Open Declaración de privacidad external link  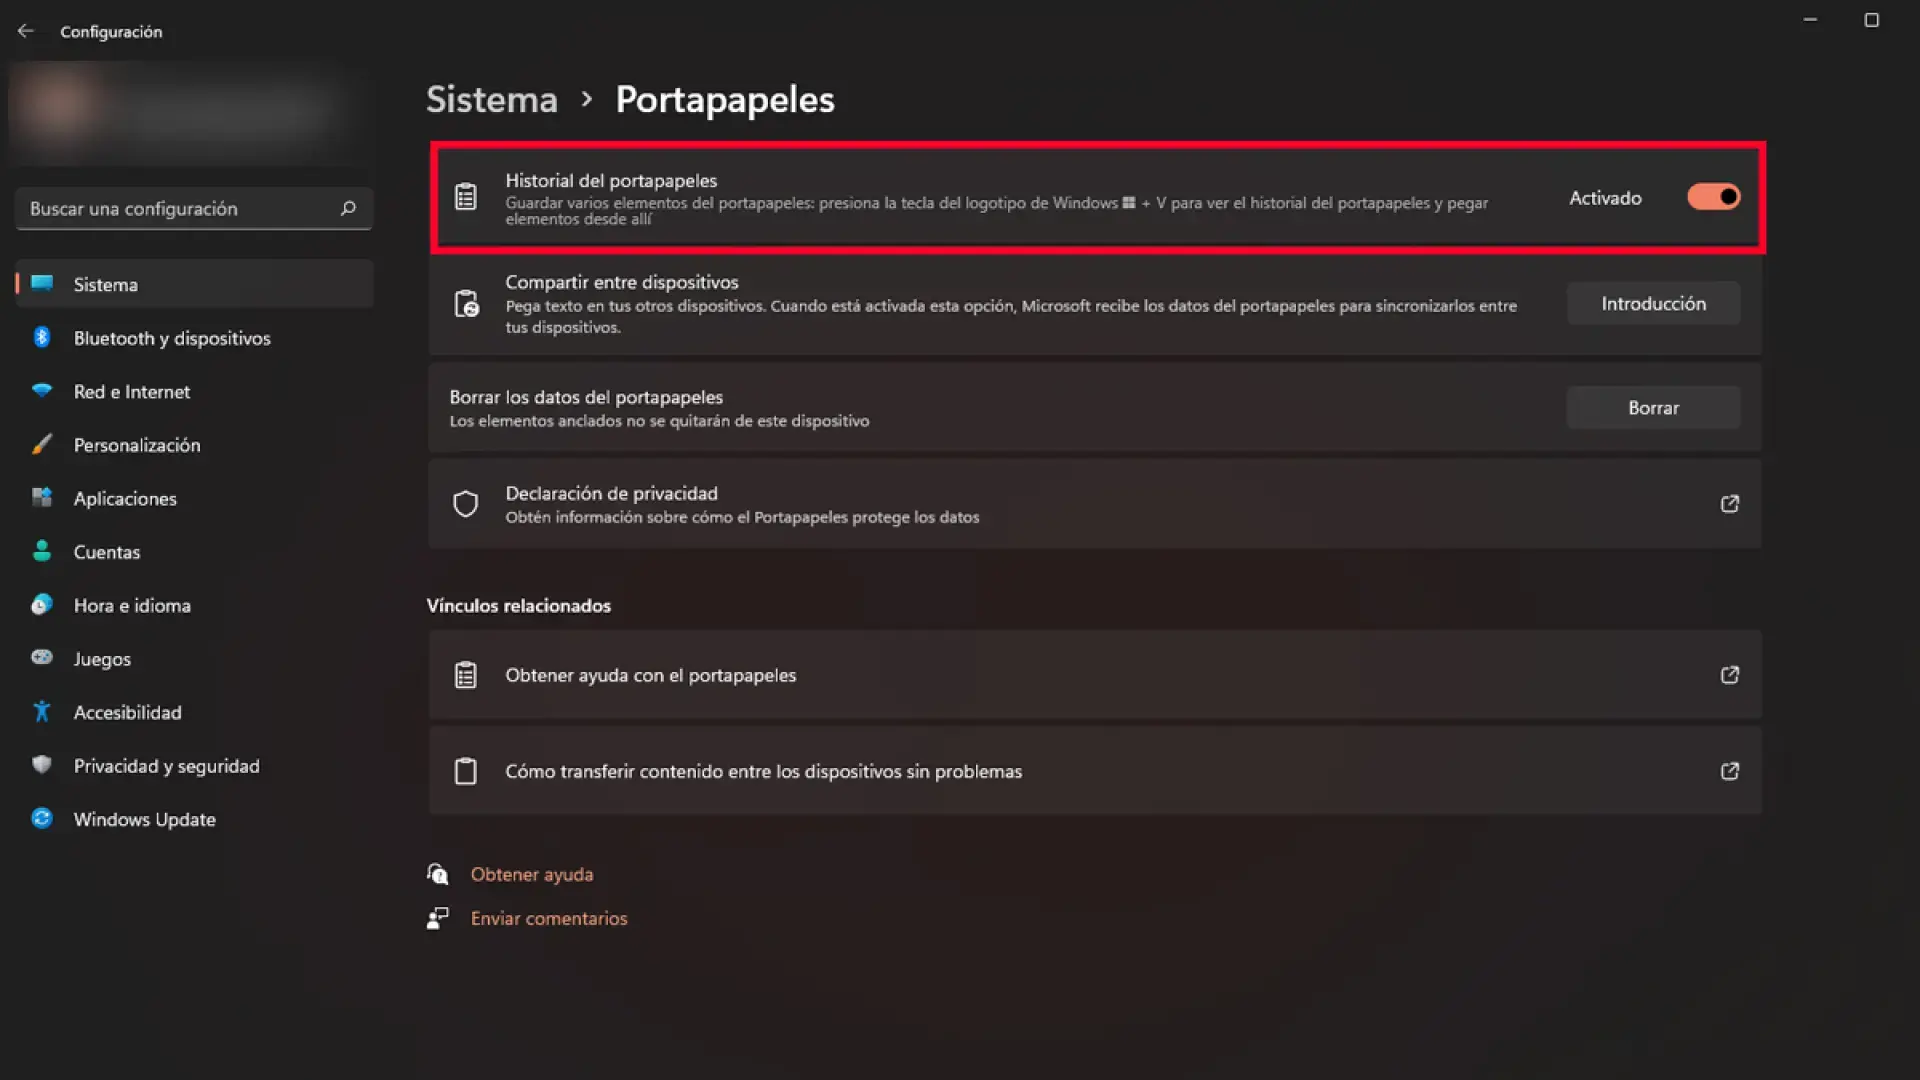pos(1729,504)
